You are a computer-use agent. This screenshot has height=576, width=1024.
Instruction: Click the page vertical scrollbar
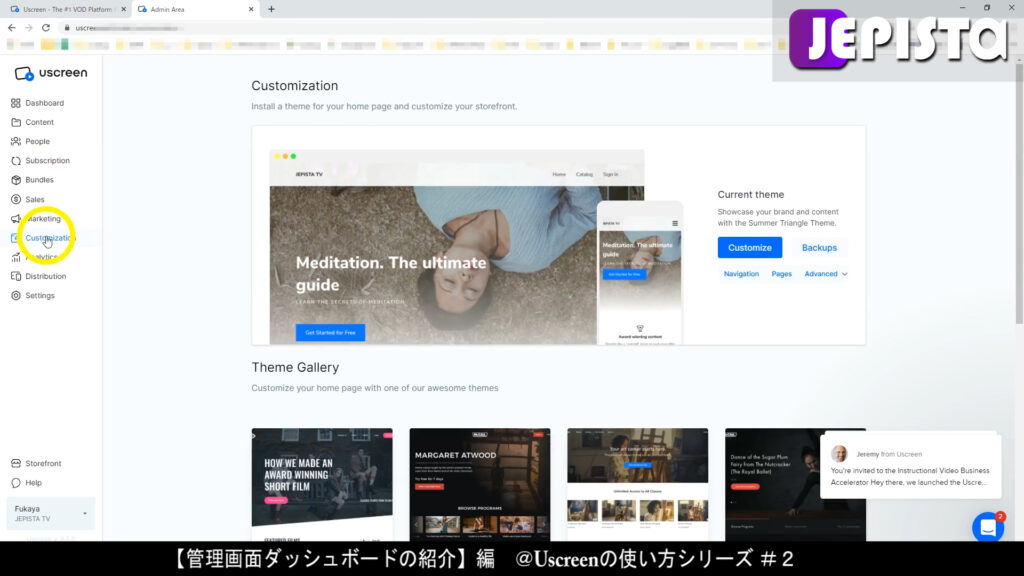[x=1019, y=192]
